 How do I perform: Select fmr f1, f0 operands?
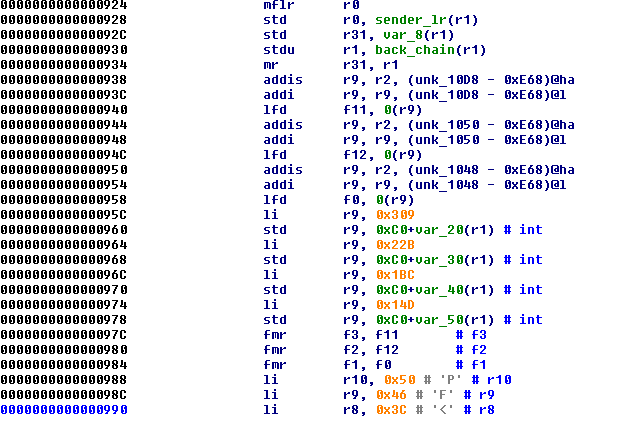pos(367,365)
